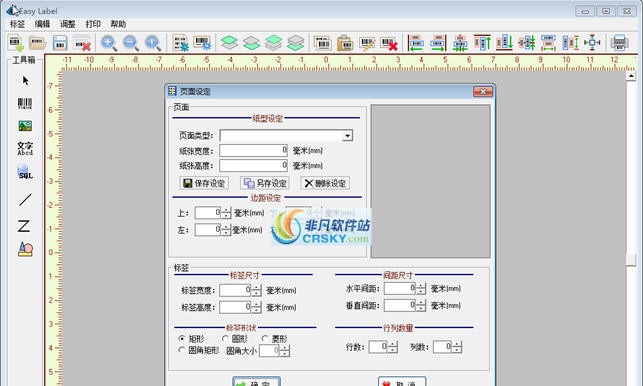643x386 pixels.
Task: Click the send to back layers icon
Action: click(x=251, y=43)
